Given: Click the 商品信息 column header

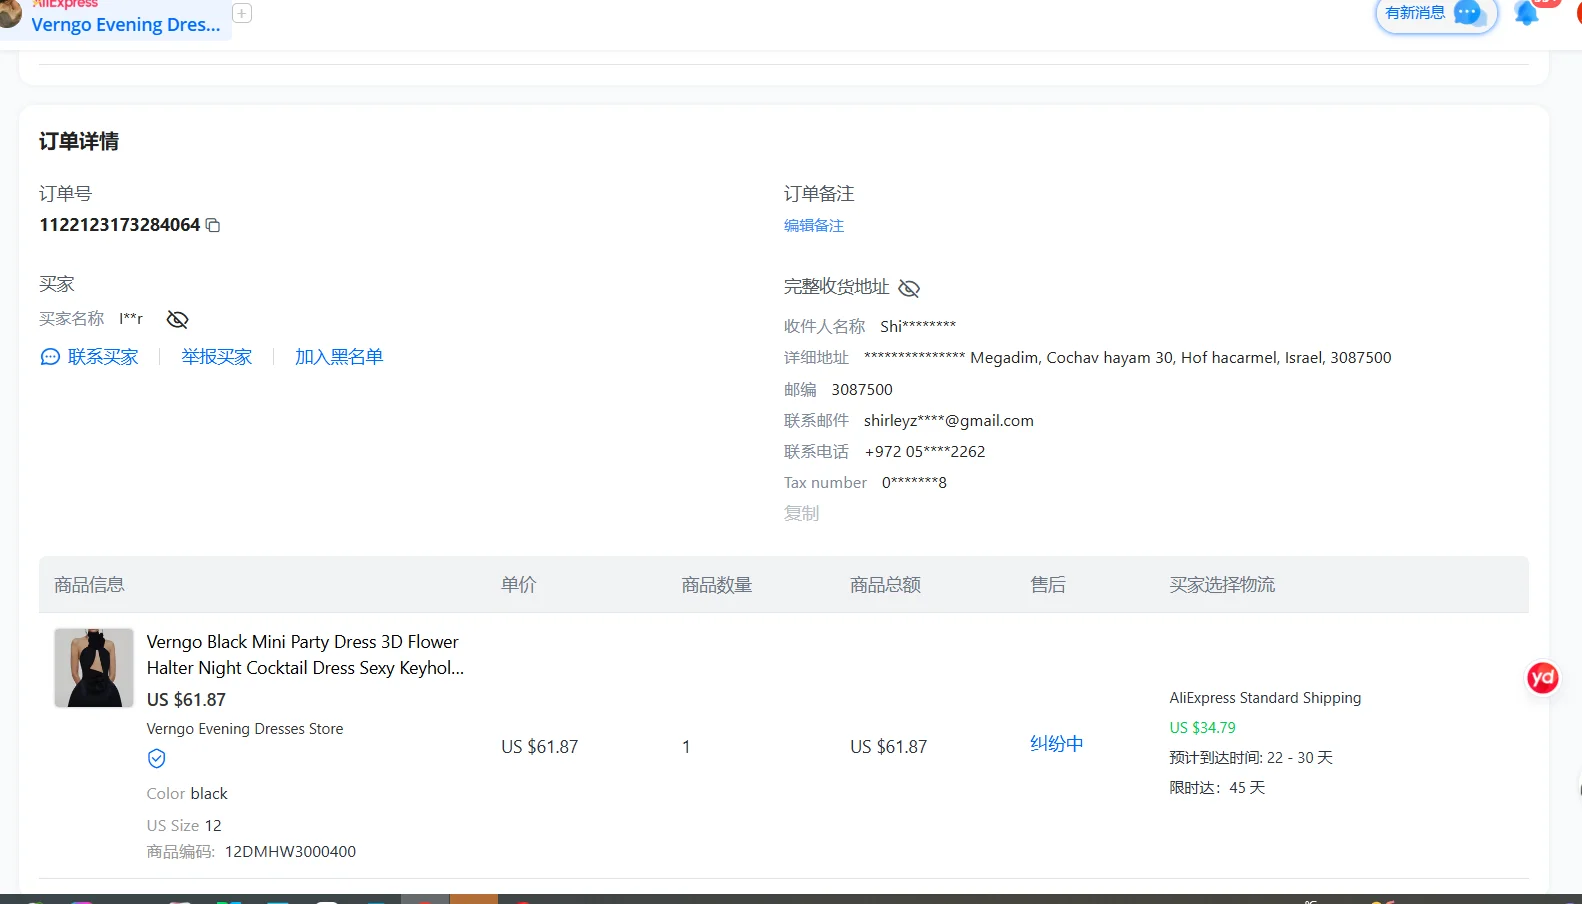Looking at the screenshot, I should [90, 585].
